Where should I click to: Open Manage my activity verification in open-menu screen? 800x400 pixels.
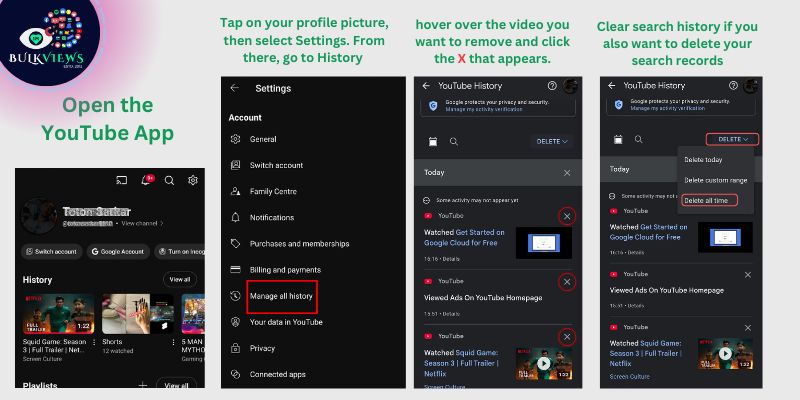[x=668, y=109]
